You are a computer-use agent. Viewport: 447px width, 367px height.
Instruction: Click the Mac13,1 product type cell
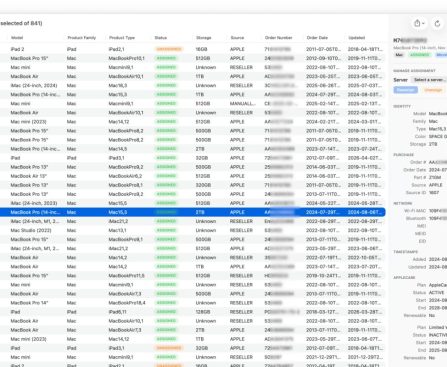117,230
